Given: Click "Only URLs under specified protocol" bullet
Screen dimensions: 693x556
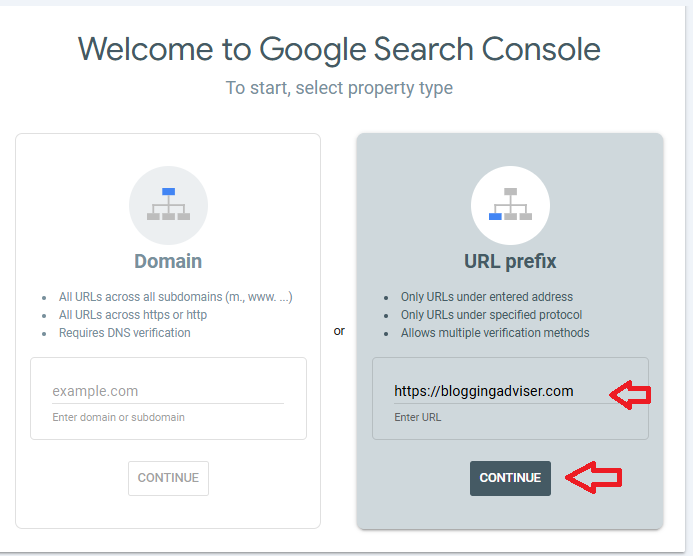Looking at the screenshot, I should point(491,315).
